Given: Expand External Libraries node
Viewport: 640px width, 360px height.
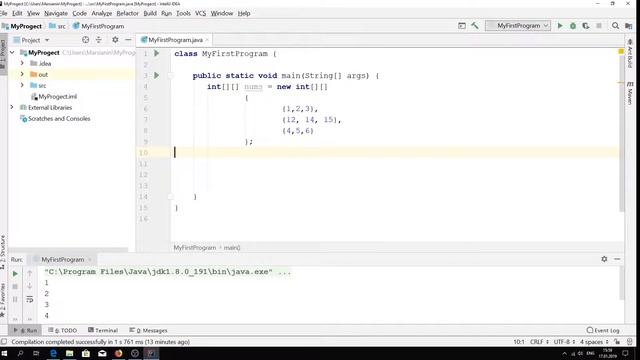Looking at the screenshot, I should click(12, 107).
